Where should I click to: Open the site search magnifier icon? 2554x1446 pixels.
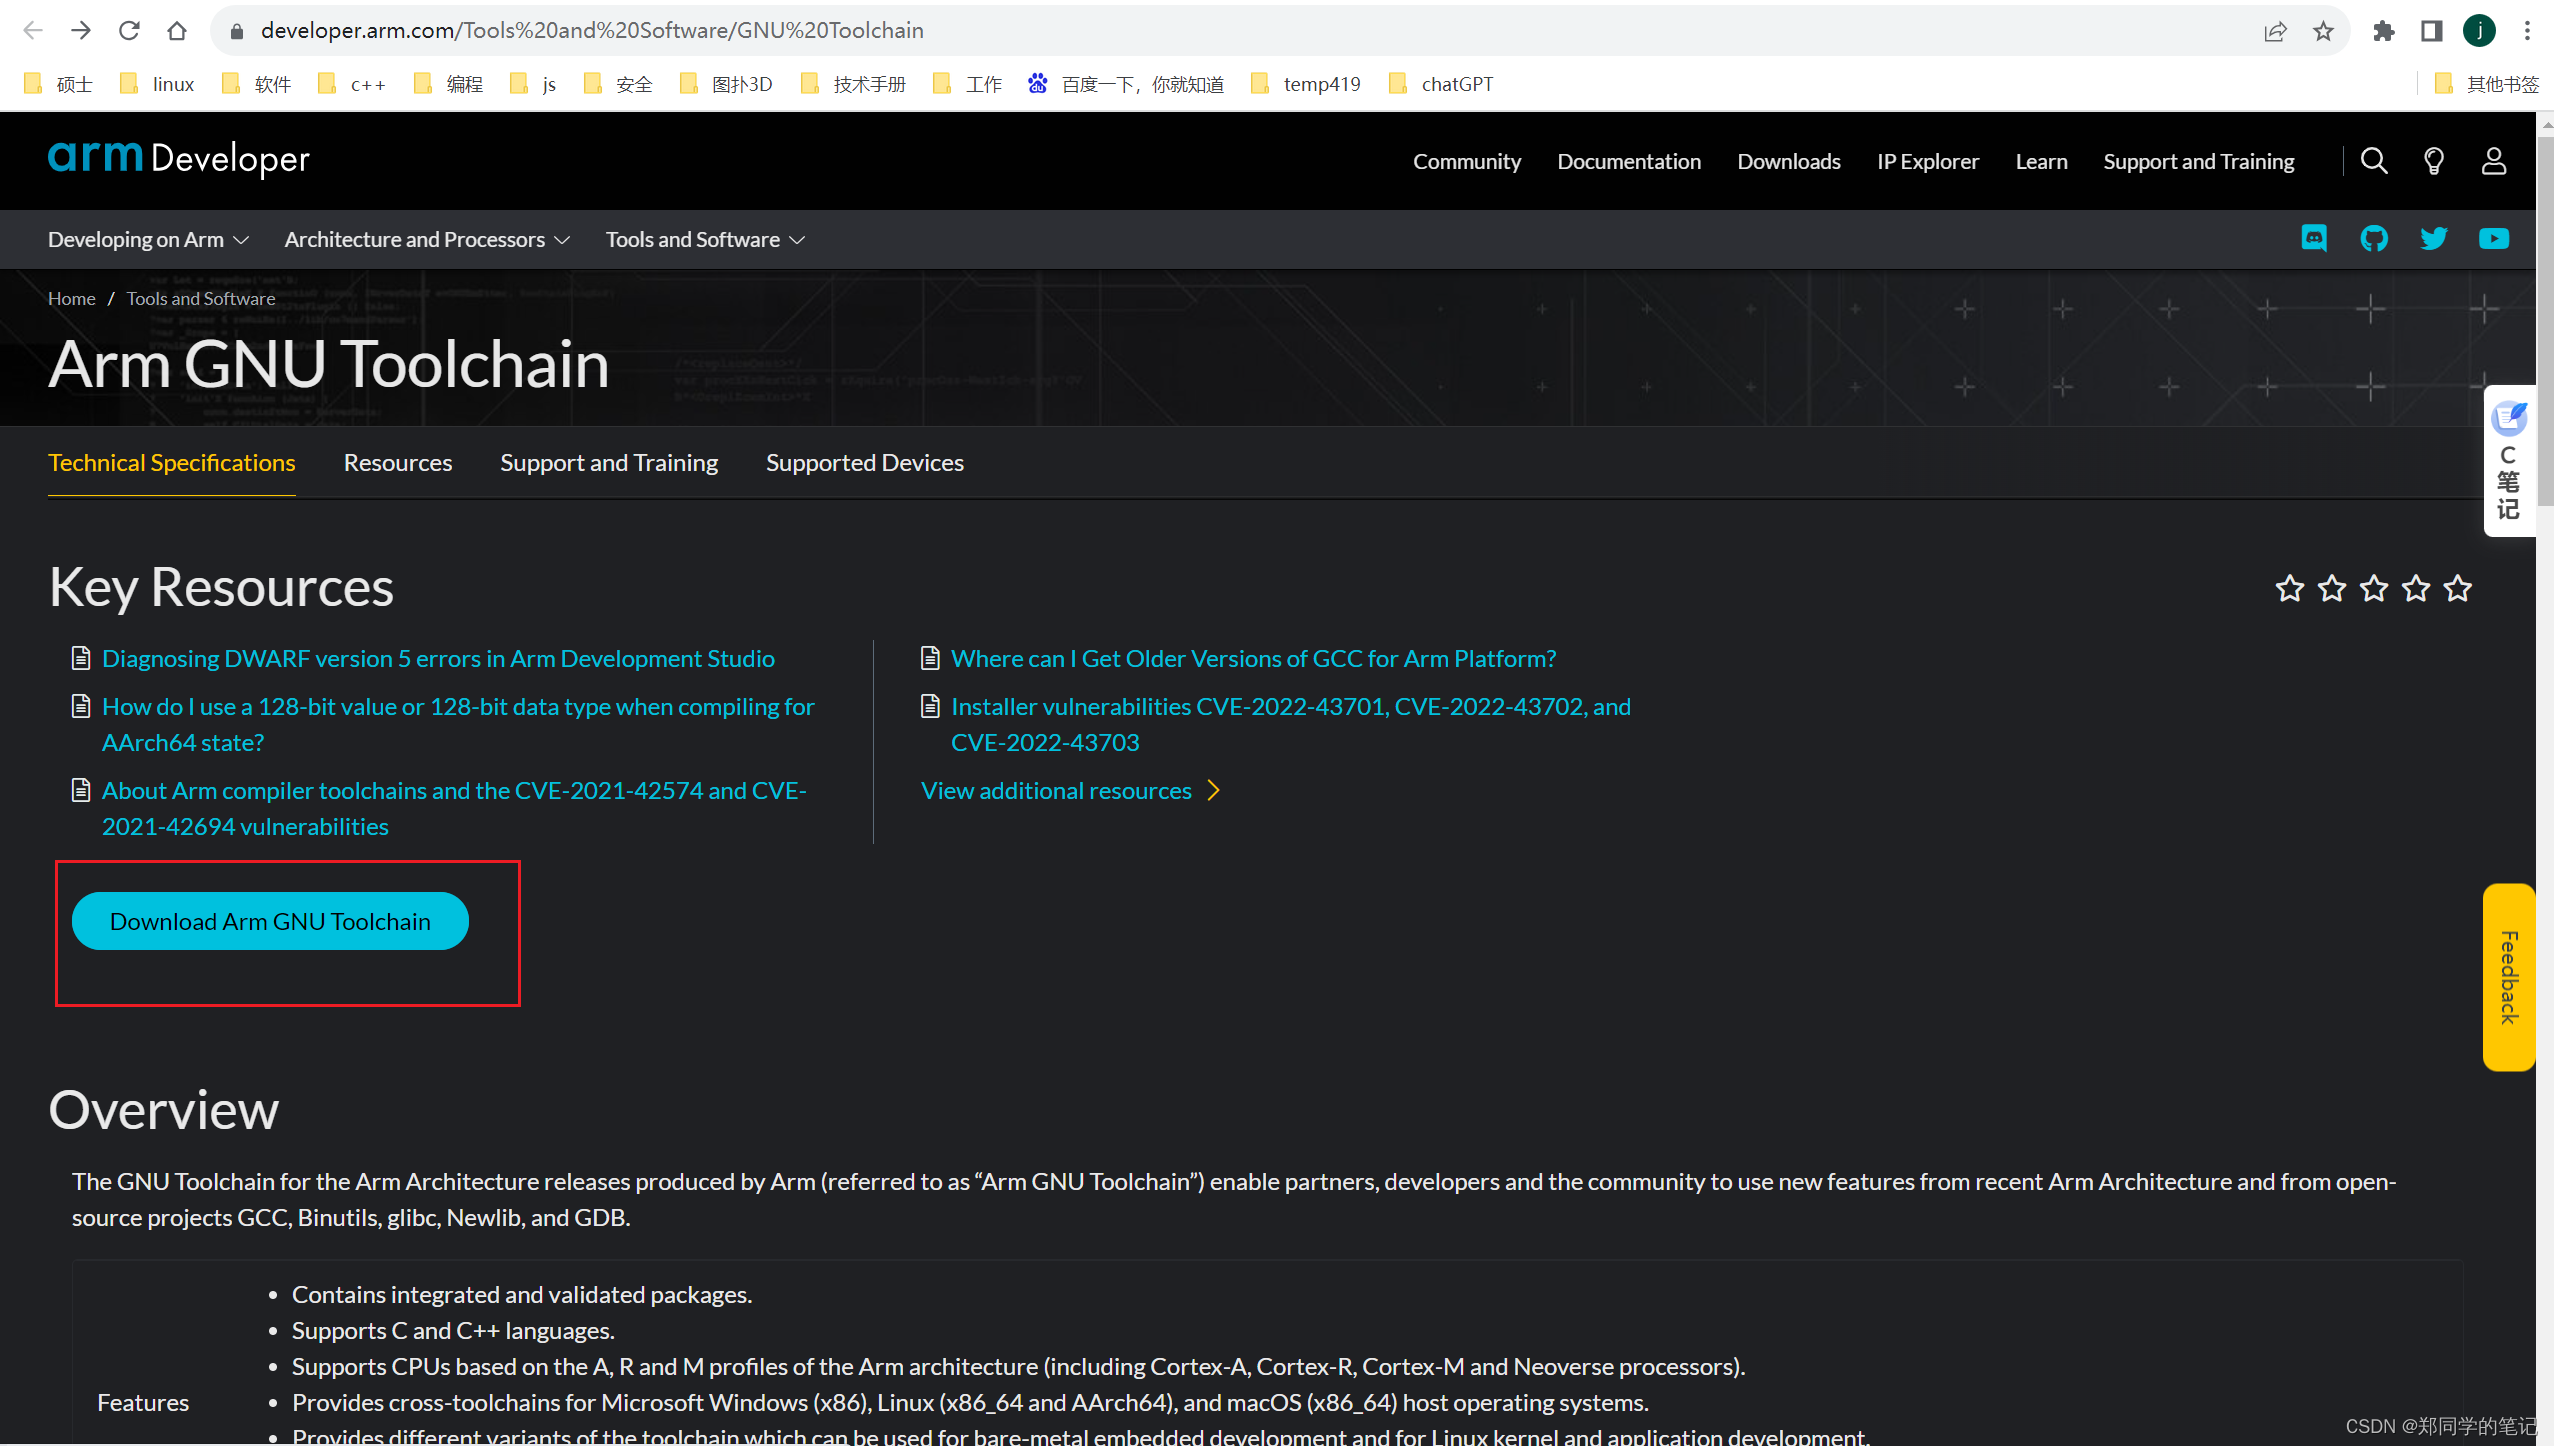coord(2374,161)
